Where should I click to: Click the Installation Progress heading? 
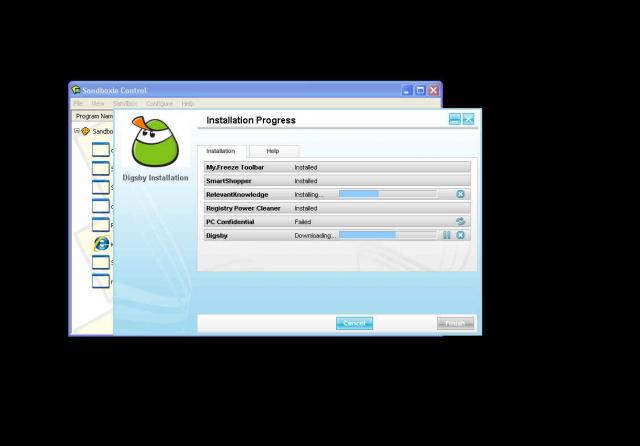251,120
